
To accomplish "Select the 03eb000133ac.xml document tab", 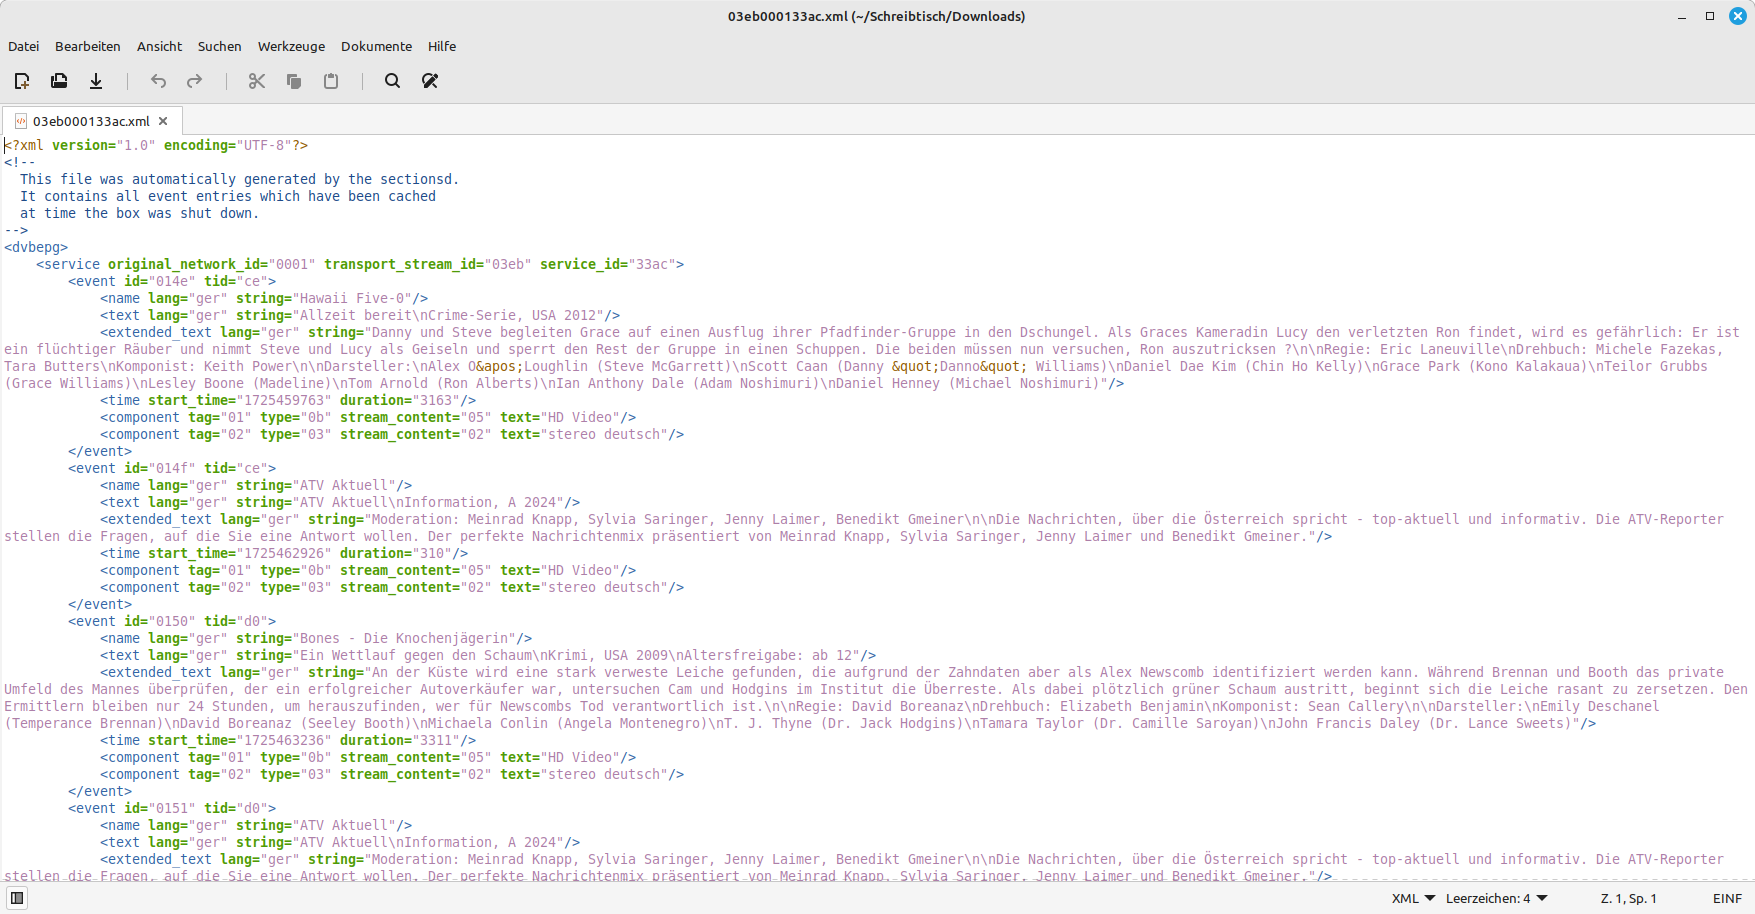I will tap(90, 121).
